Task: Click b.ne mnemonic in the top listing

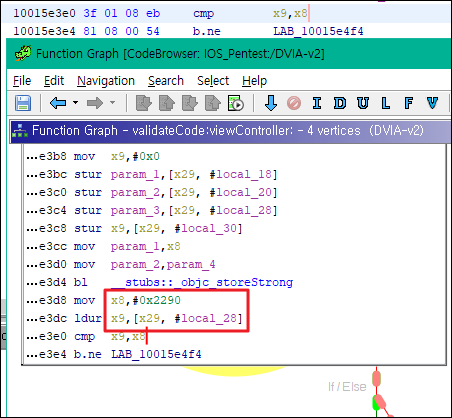Action: pyautogui.click(x=207, y=31)
